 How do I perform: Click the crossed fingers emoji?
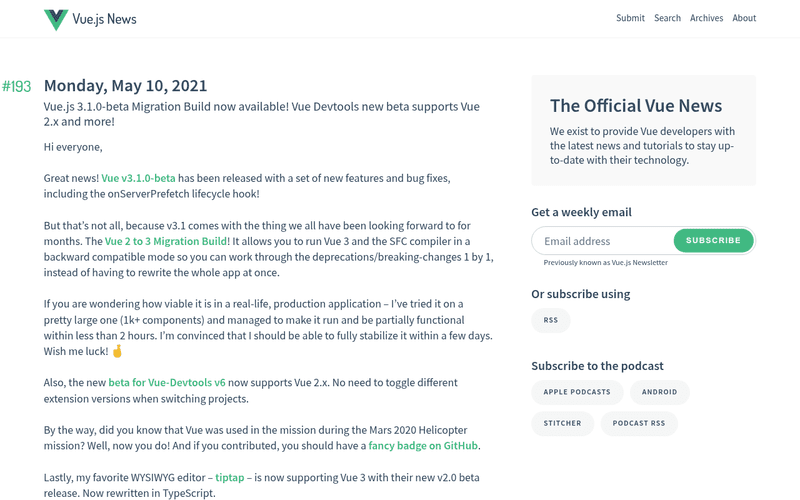click(x=117, y=351)
